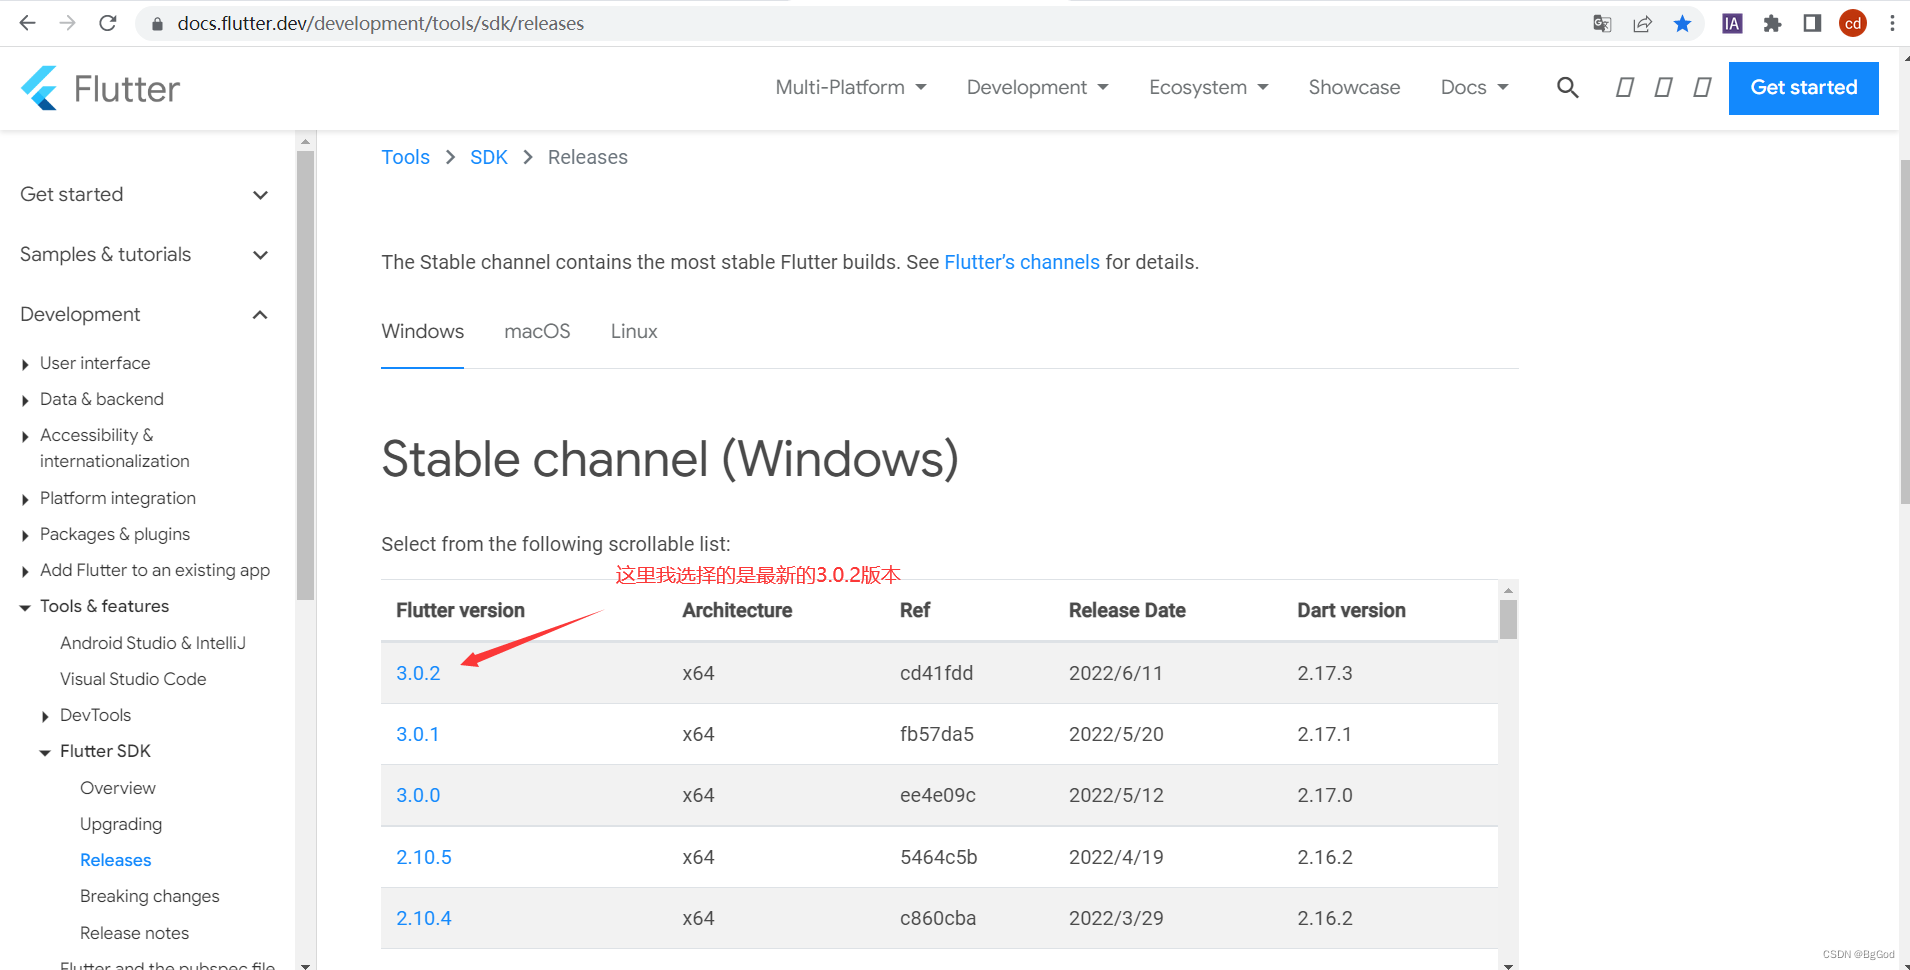The width and height of the screenshot is (1910, 970).
Task: Expand the Get started sidebar section
Action: (145, 194)
